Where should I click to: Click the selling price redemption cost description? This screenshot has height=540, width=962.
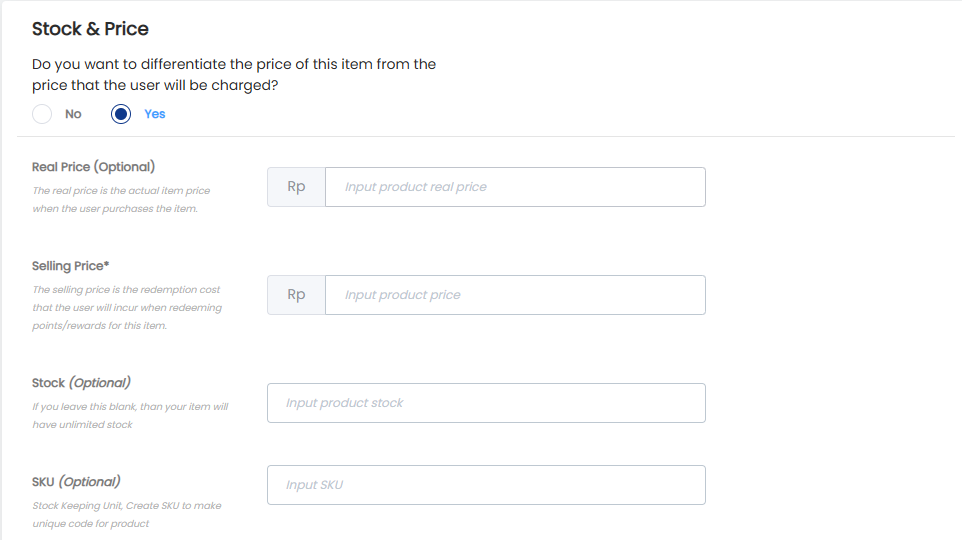(127, 307)
